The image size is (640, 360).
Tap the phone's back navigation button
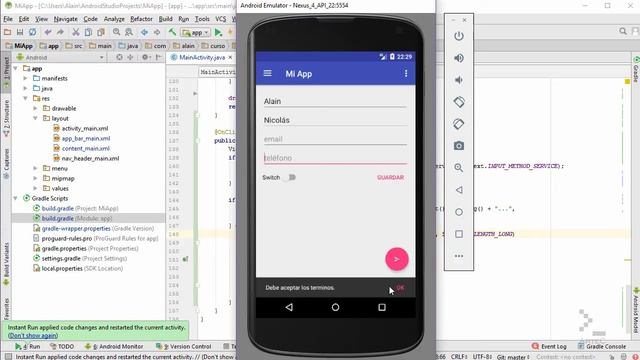tap(289, 307)
